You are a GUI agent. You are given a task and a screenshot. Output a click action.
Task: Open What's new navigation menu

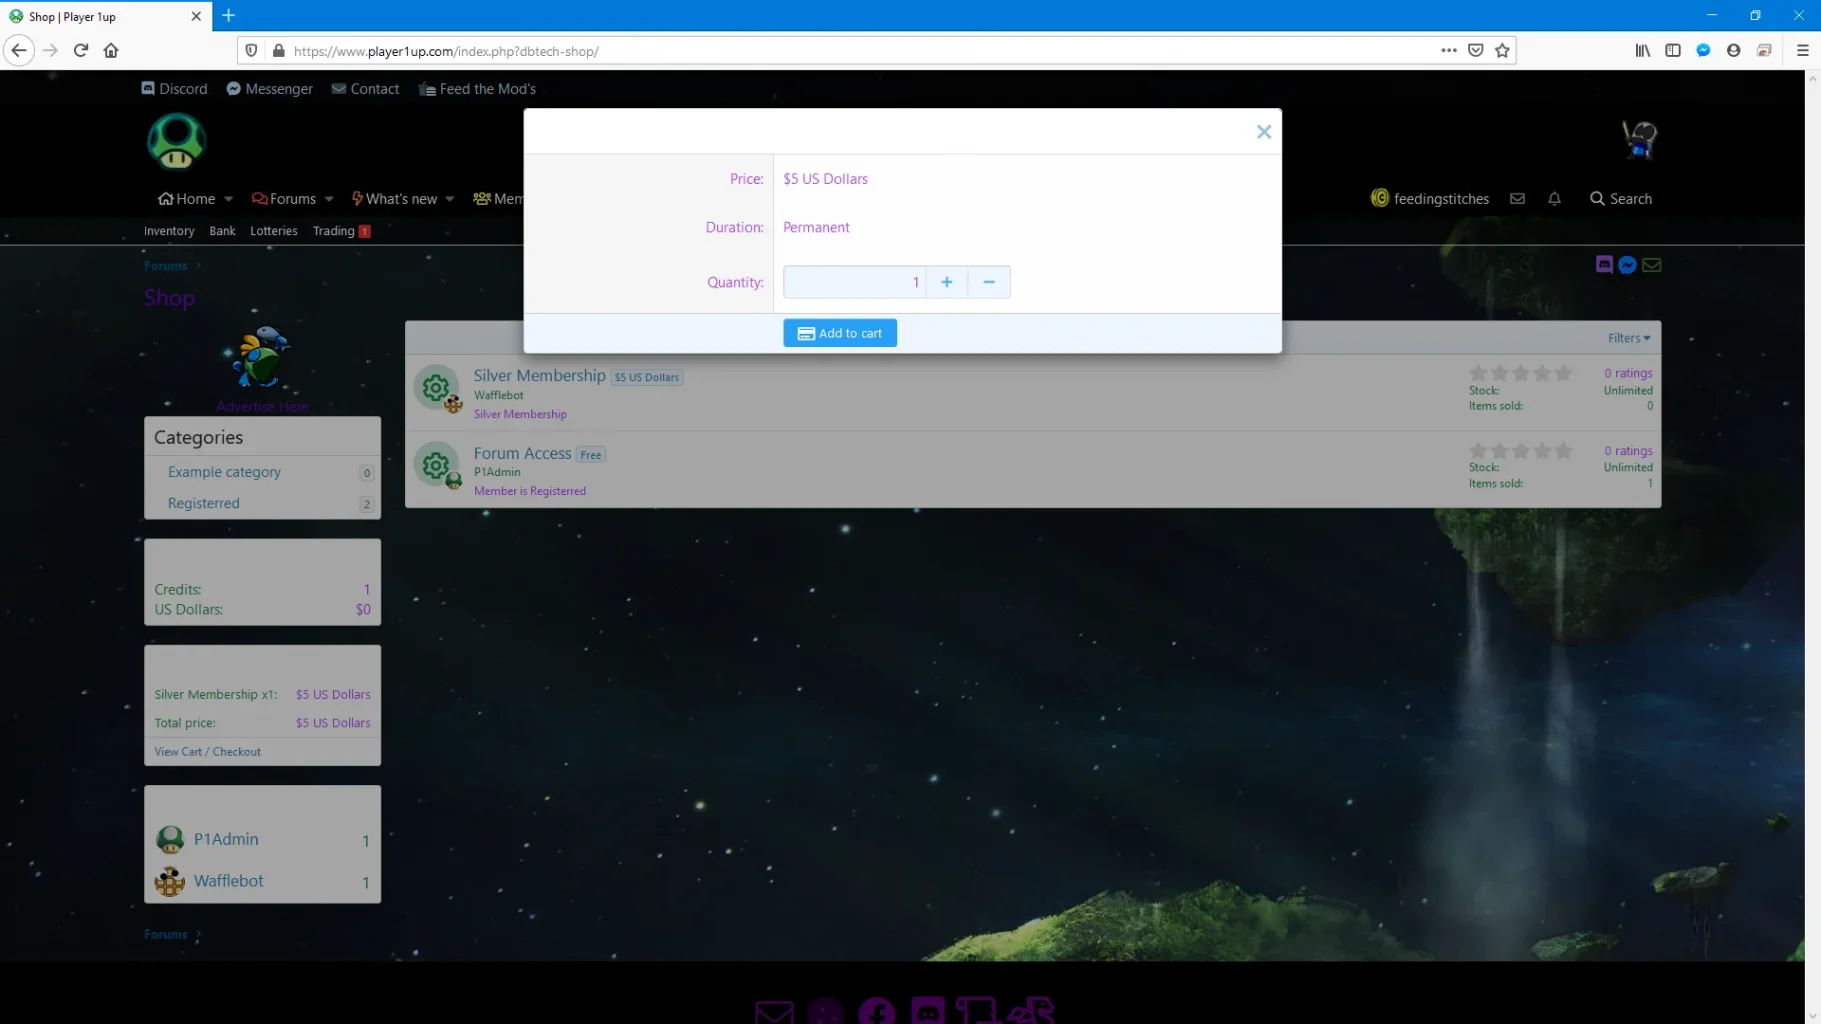395,199
